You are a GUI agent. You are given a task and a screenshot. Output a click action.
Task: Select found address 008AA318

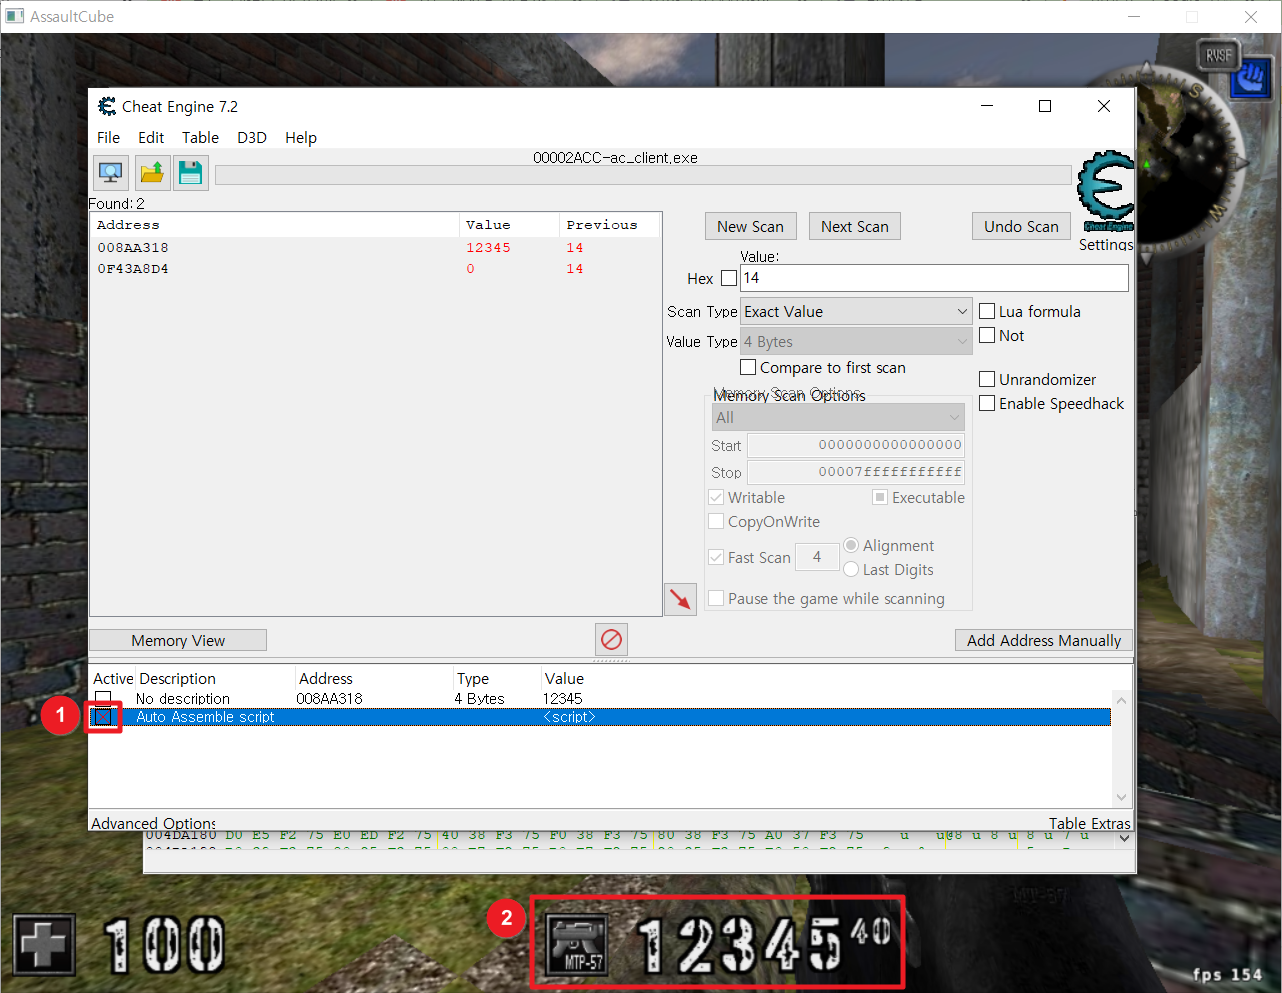tap(133, 248)
